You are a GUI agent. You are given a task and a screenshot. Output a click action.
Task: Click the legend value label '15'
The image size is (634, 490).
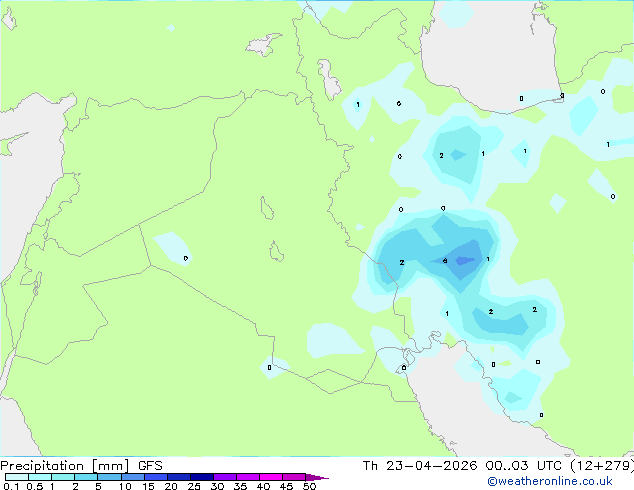[148, 486]
